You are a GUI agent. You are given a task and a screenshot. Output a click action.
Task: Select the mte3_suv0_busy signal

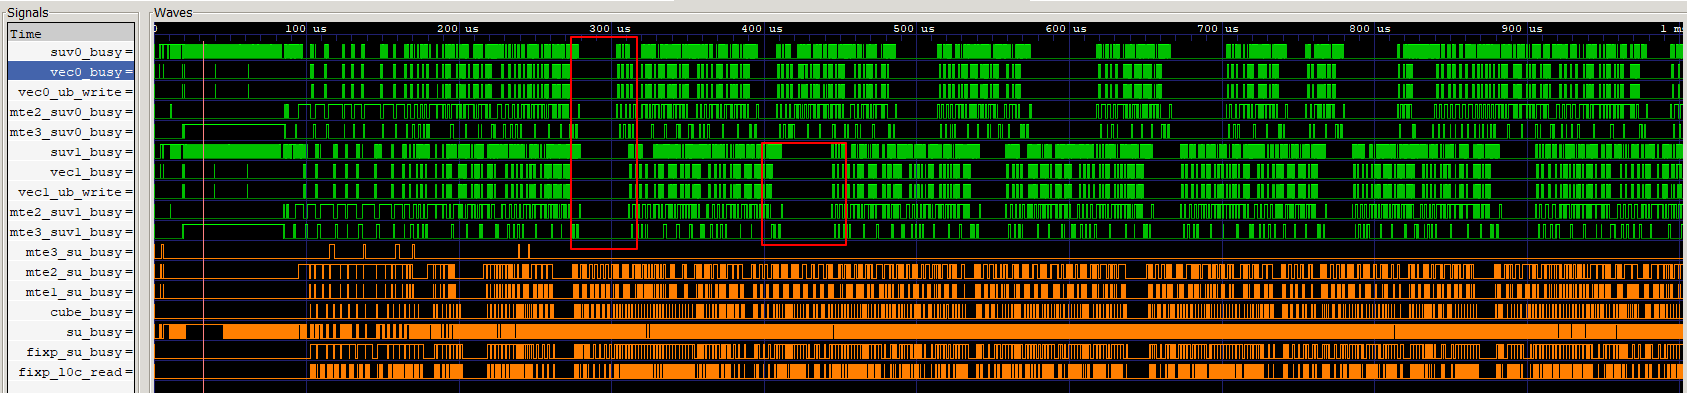pyautogui.click(x=71, y=132)
